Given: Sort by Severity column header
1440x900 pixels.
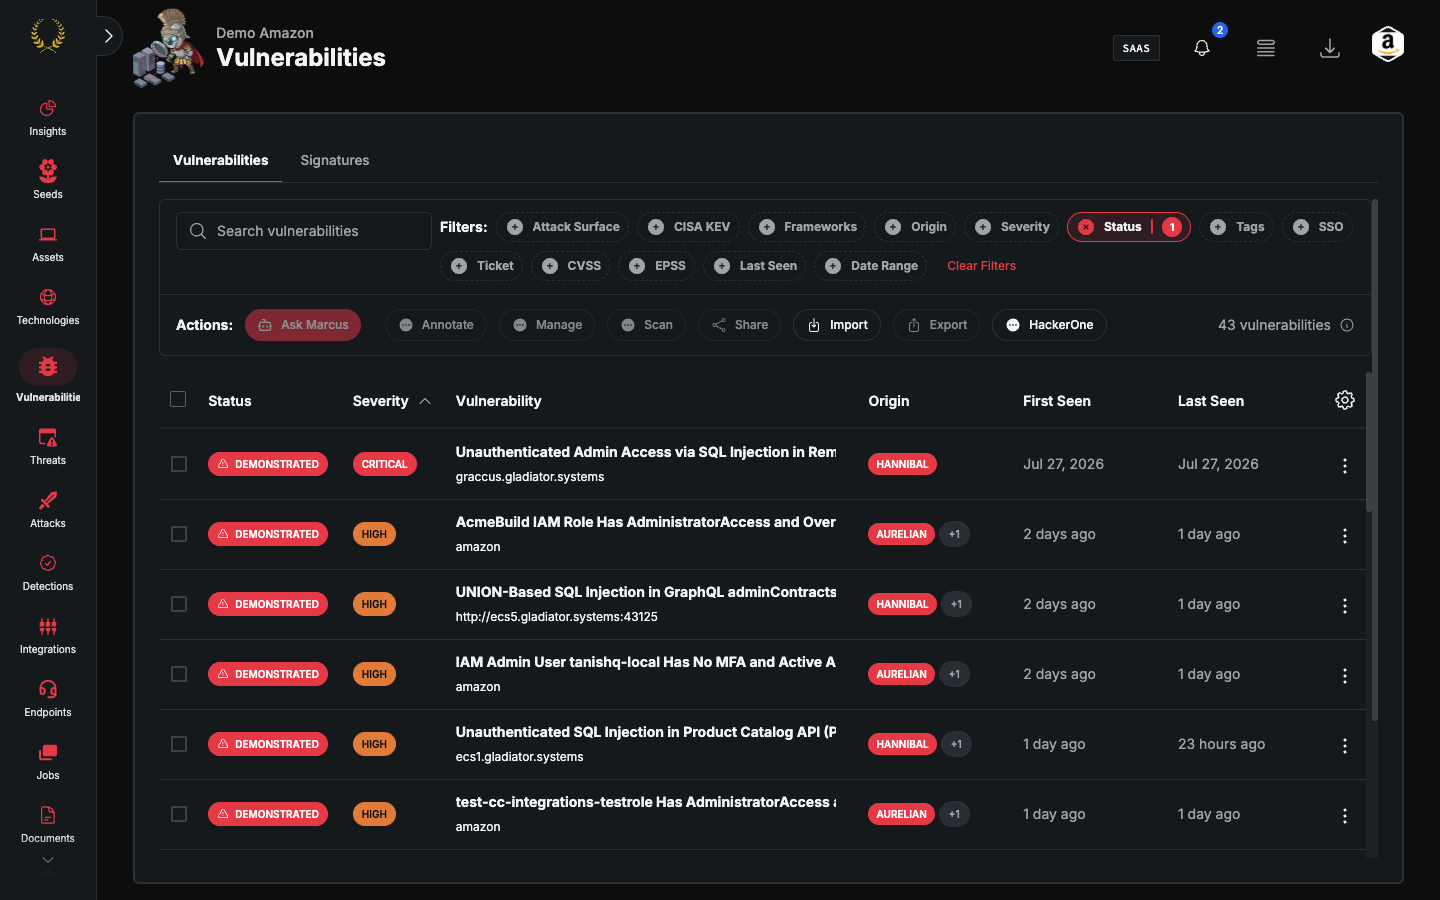Looking at the screenshot, I should (x=391, y=401).
